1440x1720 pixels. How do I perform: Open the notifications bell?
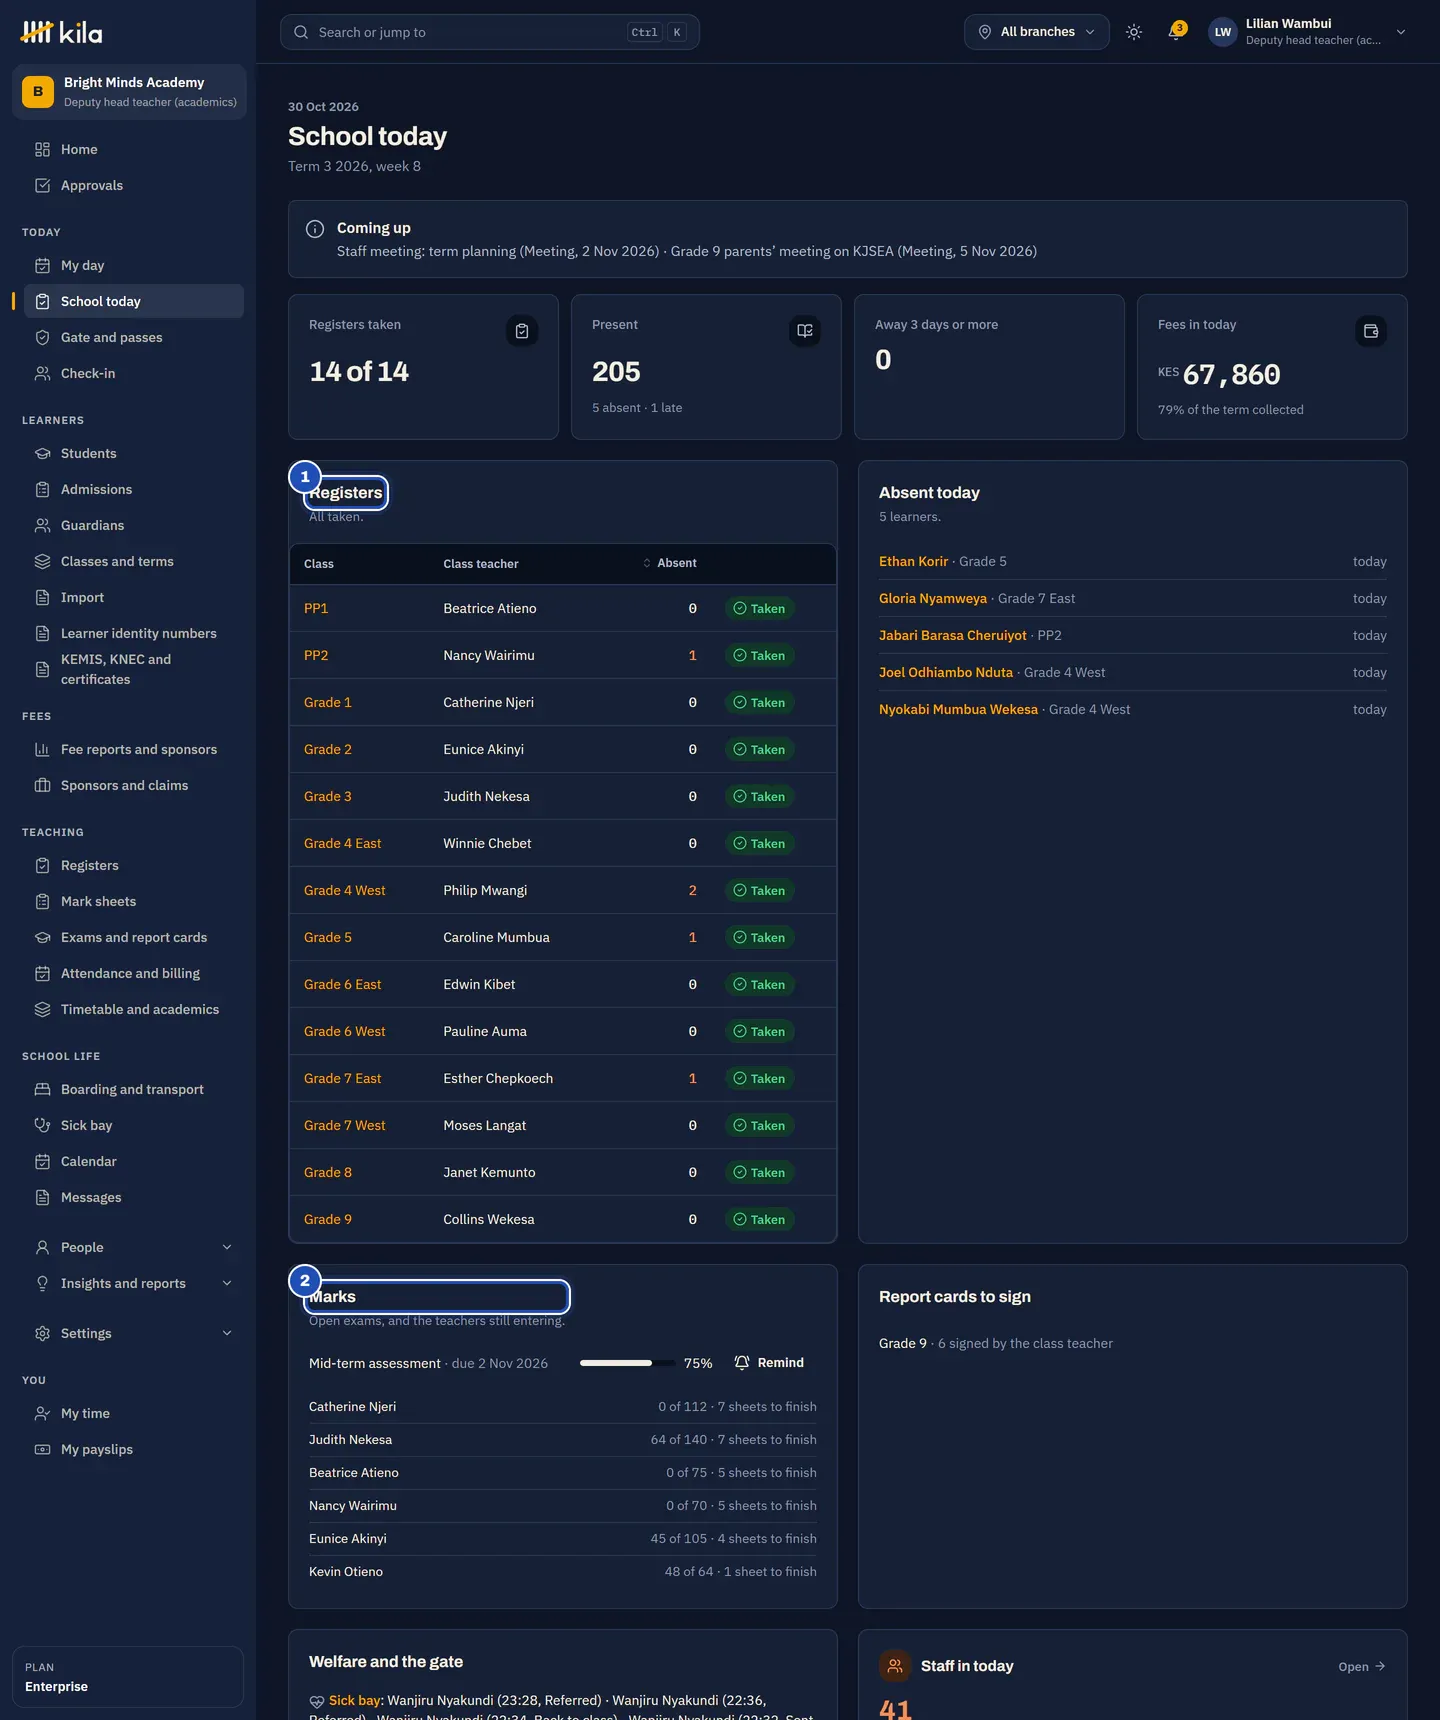click(1176, 32)
